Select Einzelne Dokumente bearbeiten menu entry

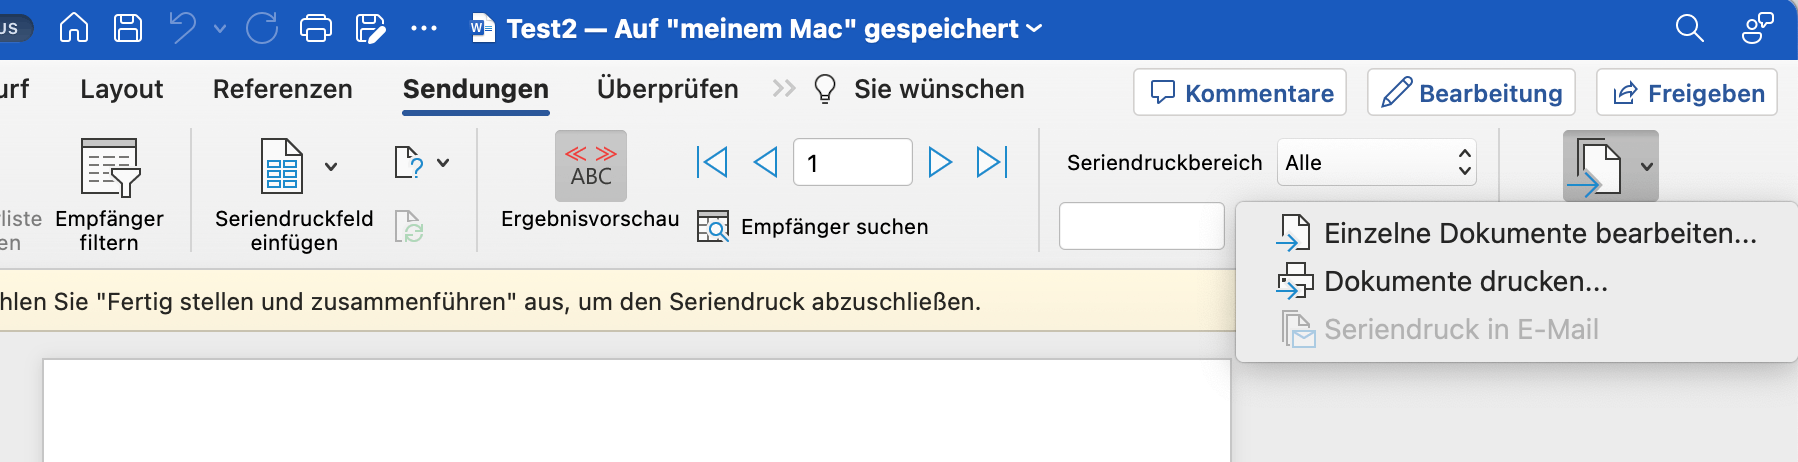1539,233
